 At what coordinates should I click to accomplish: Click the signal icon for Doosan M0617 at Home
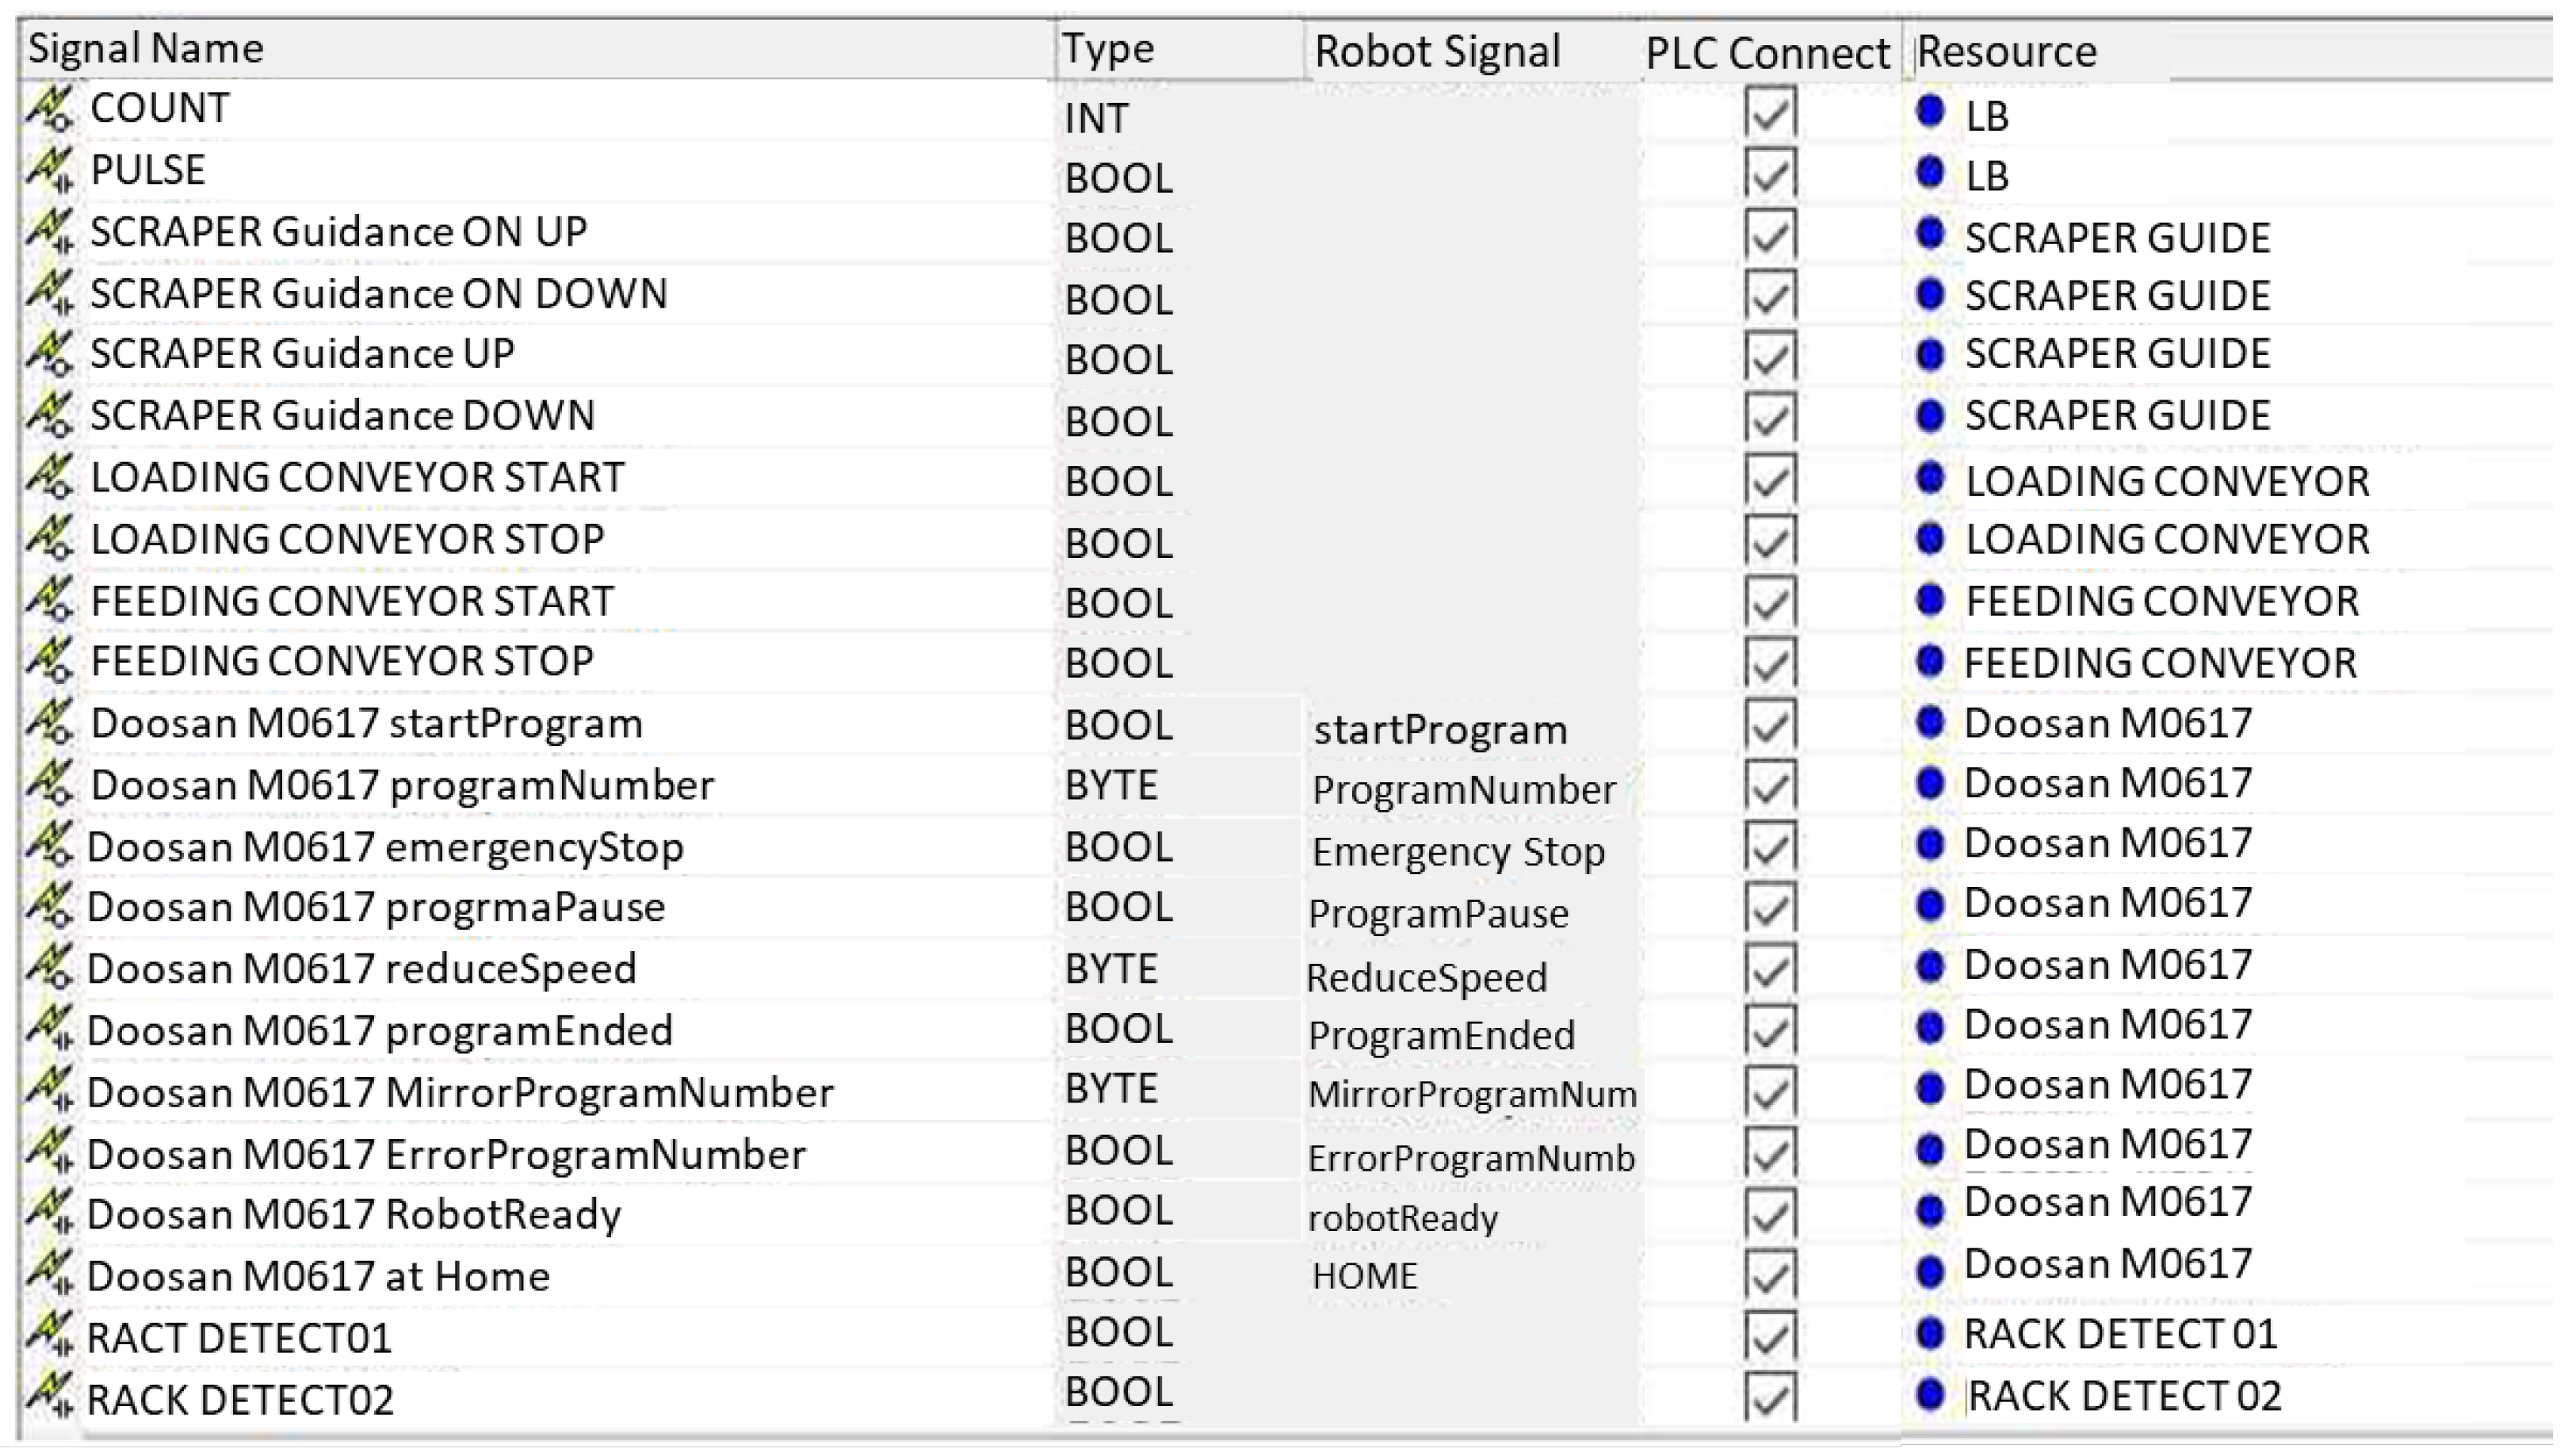(48, 1275)
